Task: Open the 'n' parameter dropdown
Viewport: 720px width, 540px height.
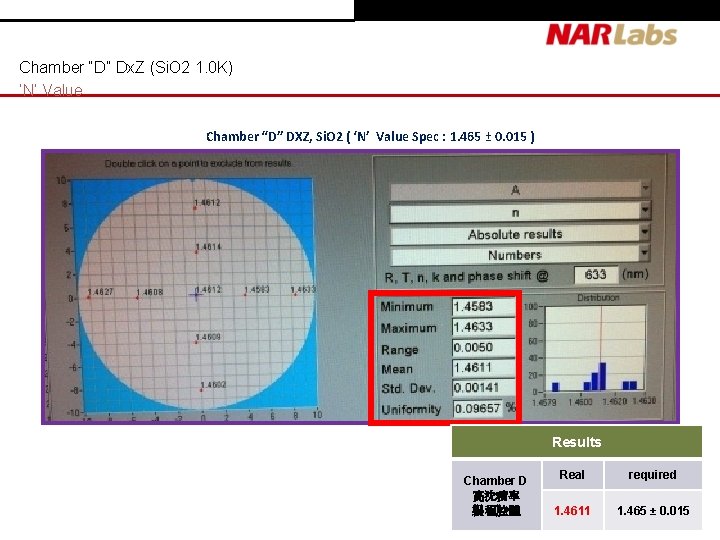Action: click(x=521, y=213)
